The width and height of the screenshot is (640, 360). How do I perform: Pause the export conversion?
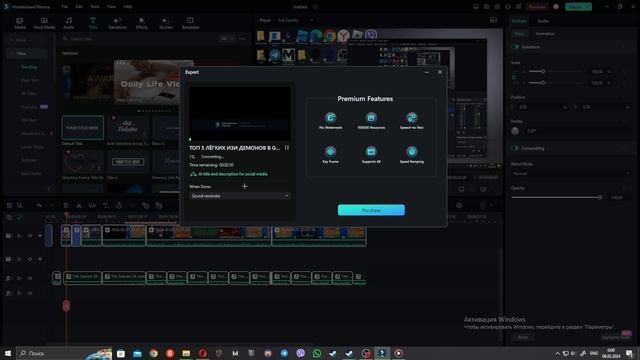tap(287, 148)
